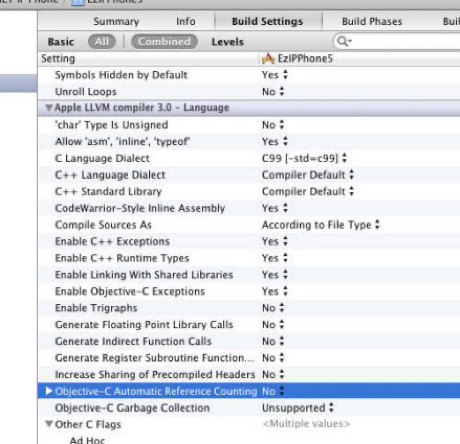Open the C++ Language Dialect dropdown
The width and height of the screenshot is (460, 444).
point(308,175)
